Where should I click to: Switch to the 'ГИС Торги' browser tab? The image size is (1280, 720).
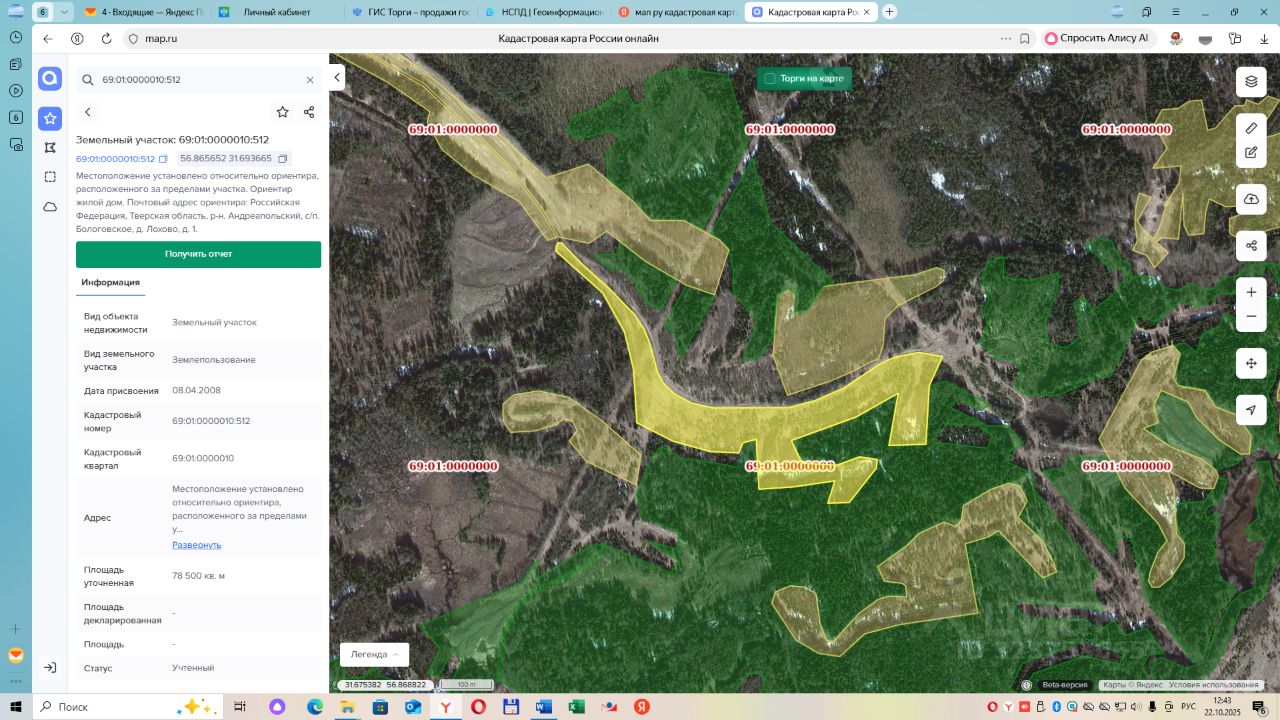(412, 12)
